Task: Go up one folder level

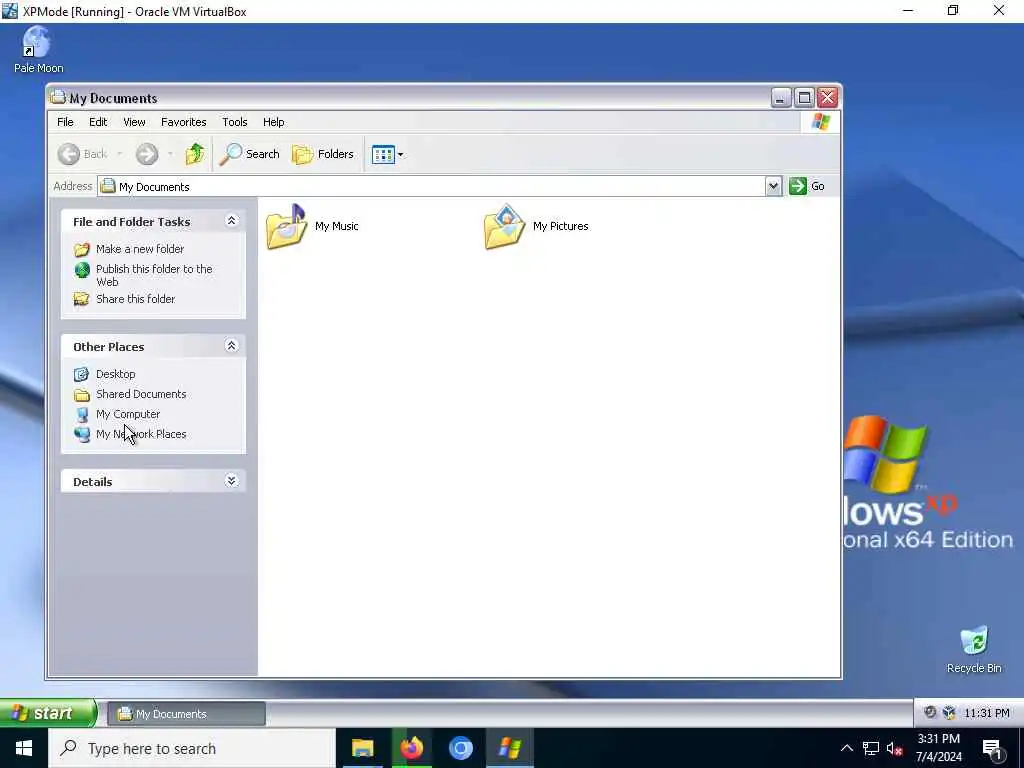Action: (x=194, y=154)
